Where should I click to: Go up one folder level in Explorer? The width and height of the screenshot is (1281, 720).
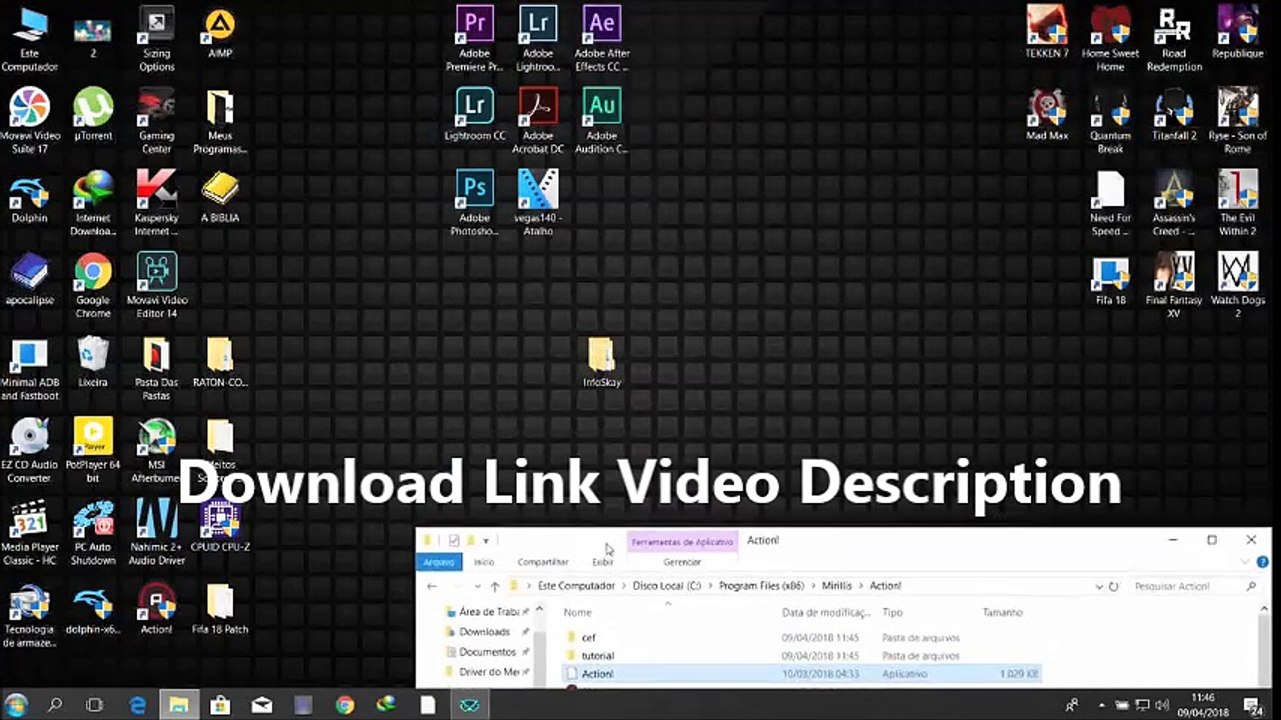[x=494, y=587]
